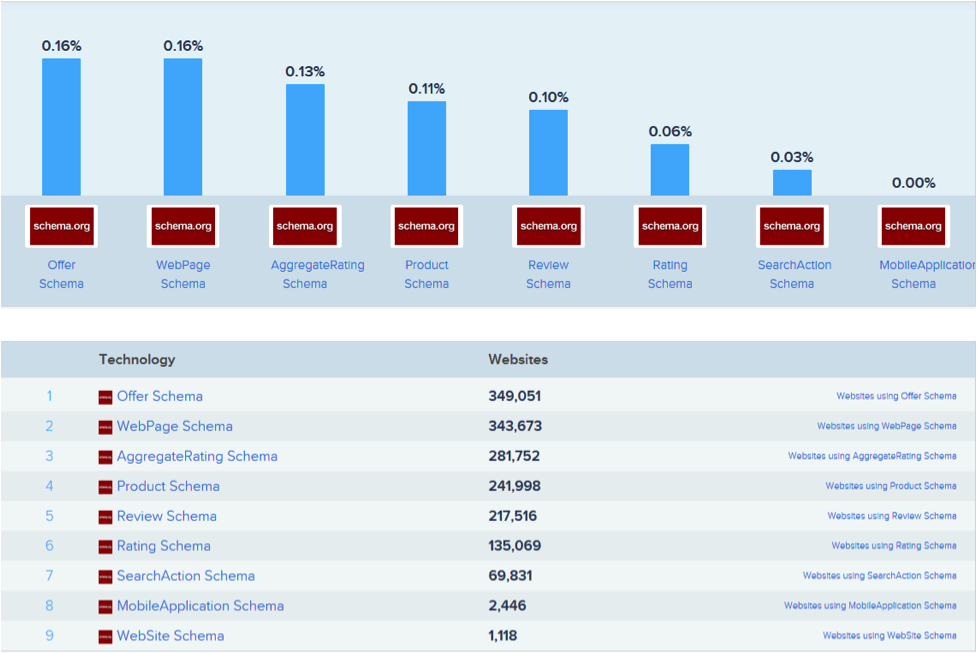The image size is (977, 653).
Task: Click the schema.org logo above Review Schema
Action: pyautogui.click(x=548, y=226)
